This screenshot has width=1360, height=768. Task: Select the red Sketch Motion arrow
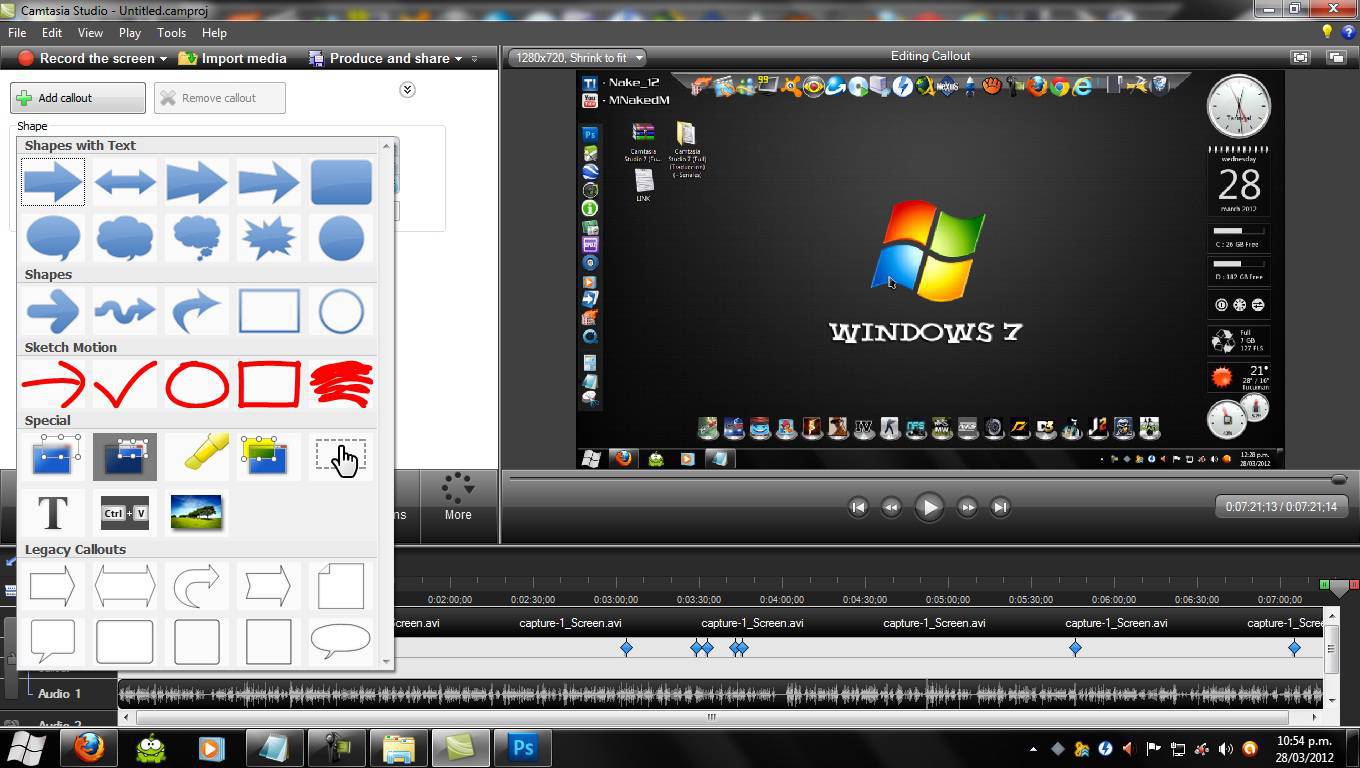53,385
